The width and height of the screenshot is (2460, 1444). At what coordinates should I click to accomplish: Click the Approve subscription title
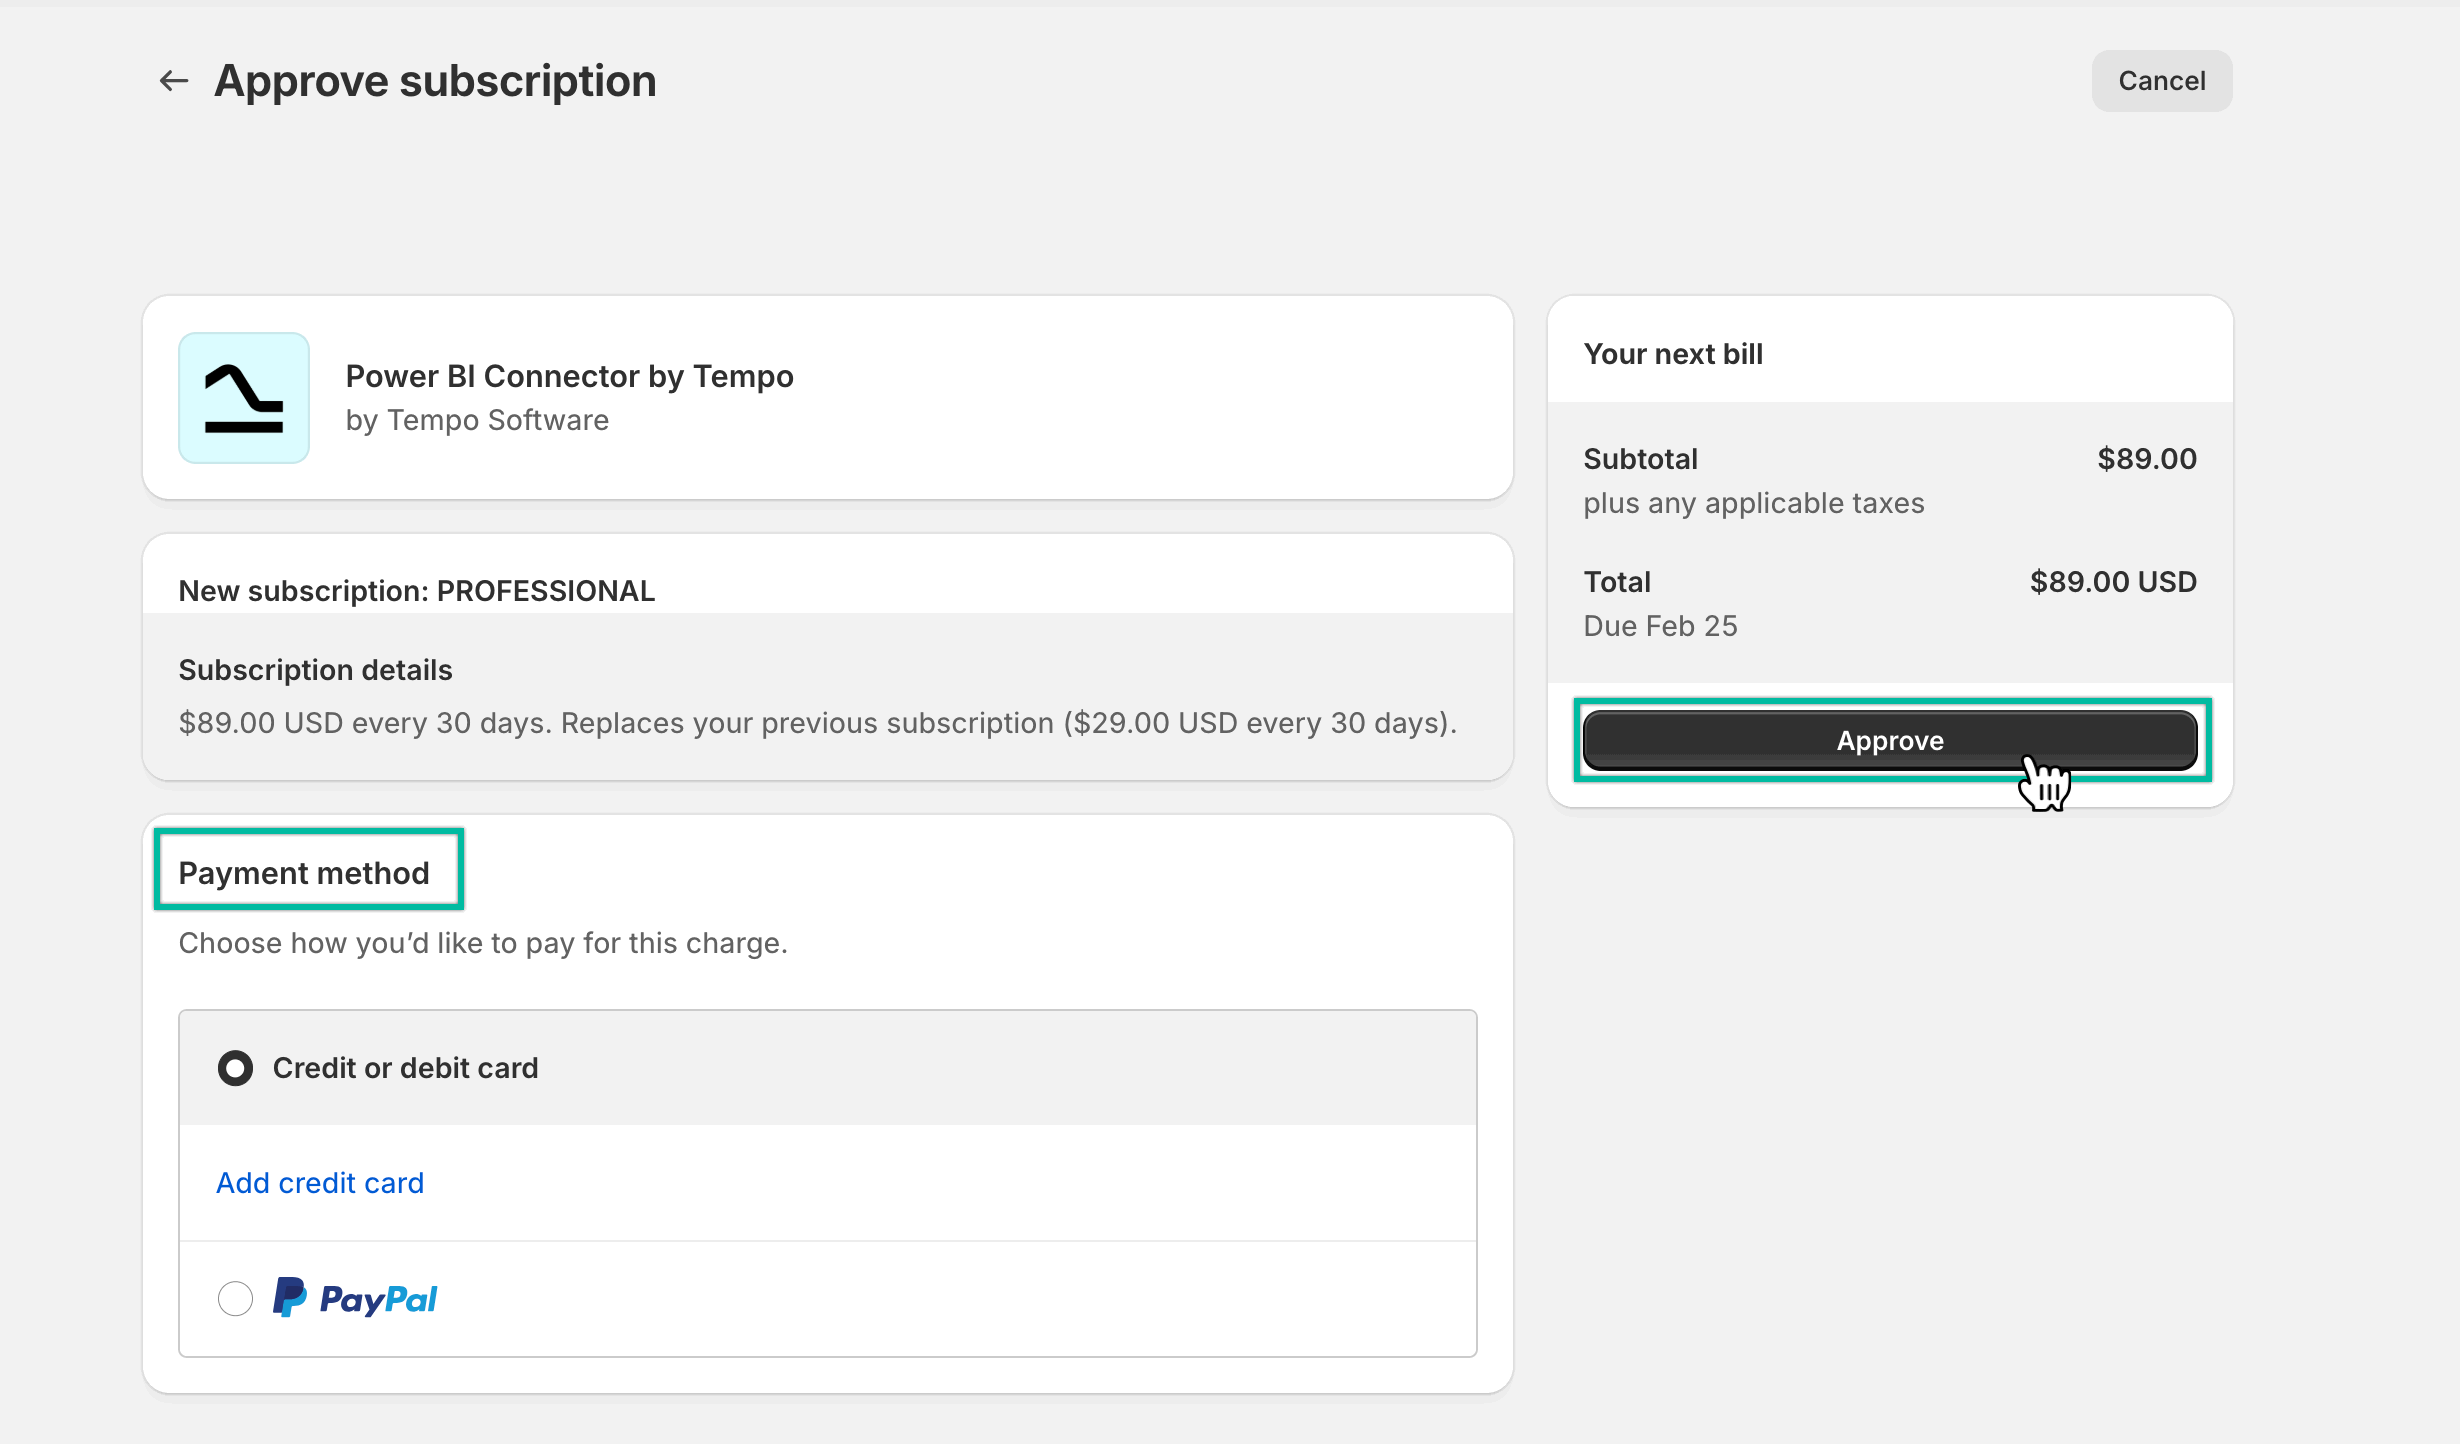(x=434, y=80)
